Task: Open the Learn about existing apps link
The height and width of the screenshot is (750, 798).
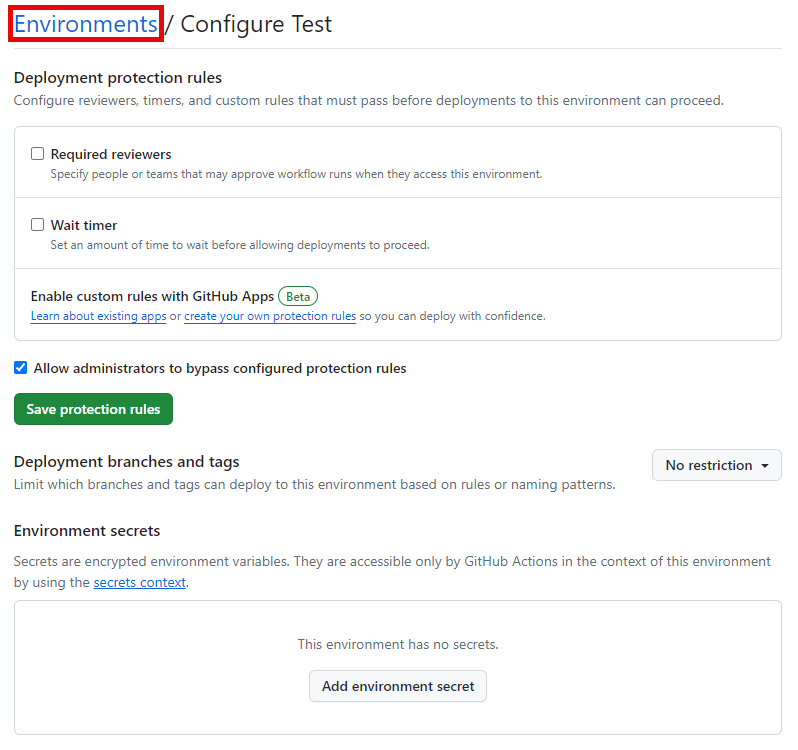Action: 98,316
